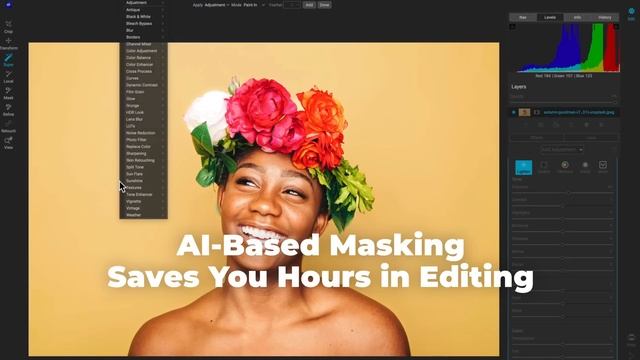The width and height of the screenshot is (640, 360).
Task: Expand the Dynamic Contrast submenu arrow
Action: click(163, 85)
